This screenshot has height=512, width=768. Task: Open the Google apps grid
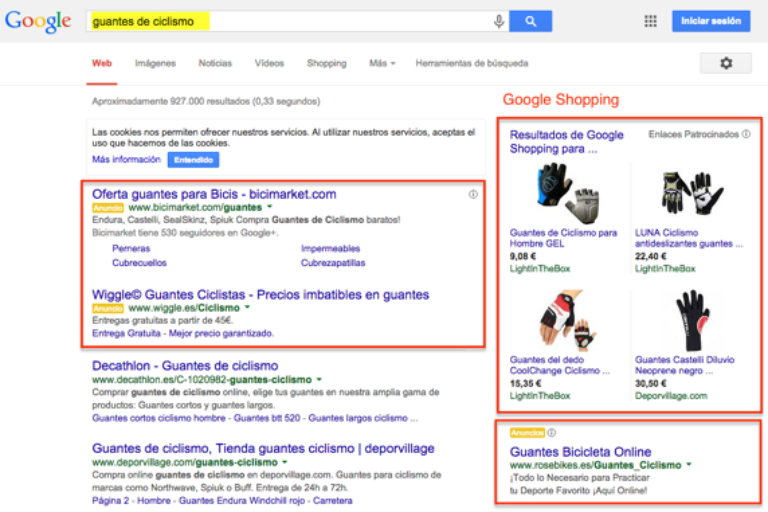tap(651, 21)
